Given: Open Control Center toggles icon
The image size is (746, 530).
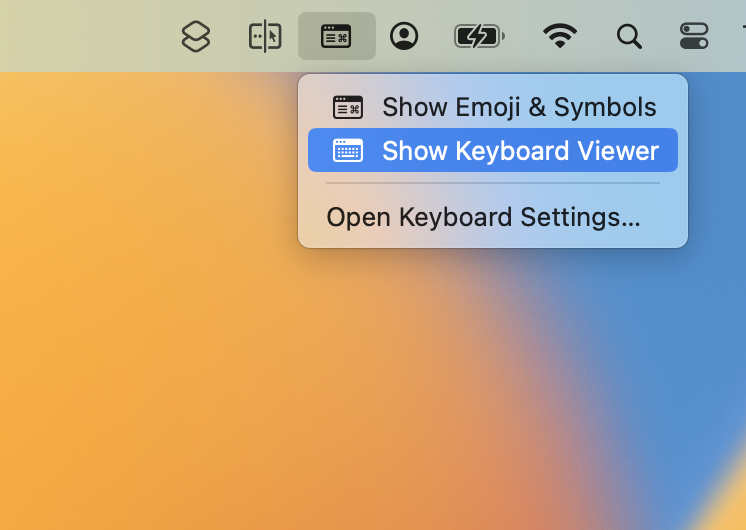Looking at the screenshot, I should (694, 36).
